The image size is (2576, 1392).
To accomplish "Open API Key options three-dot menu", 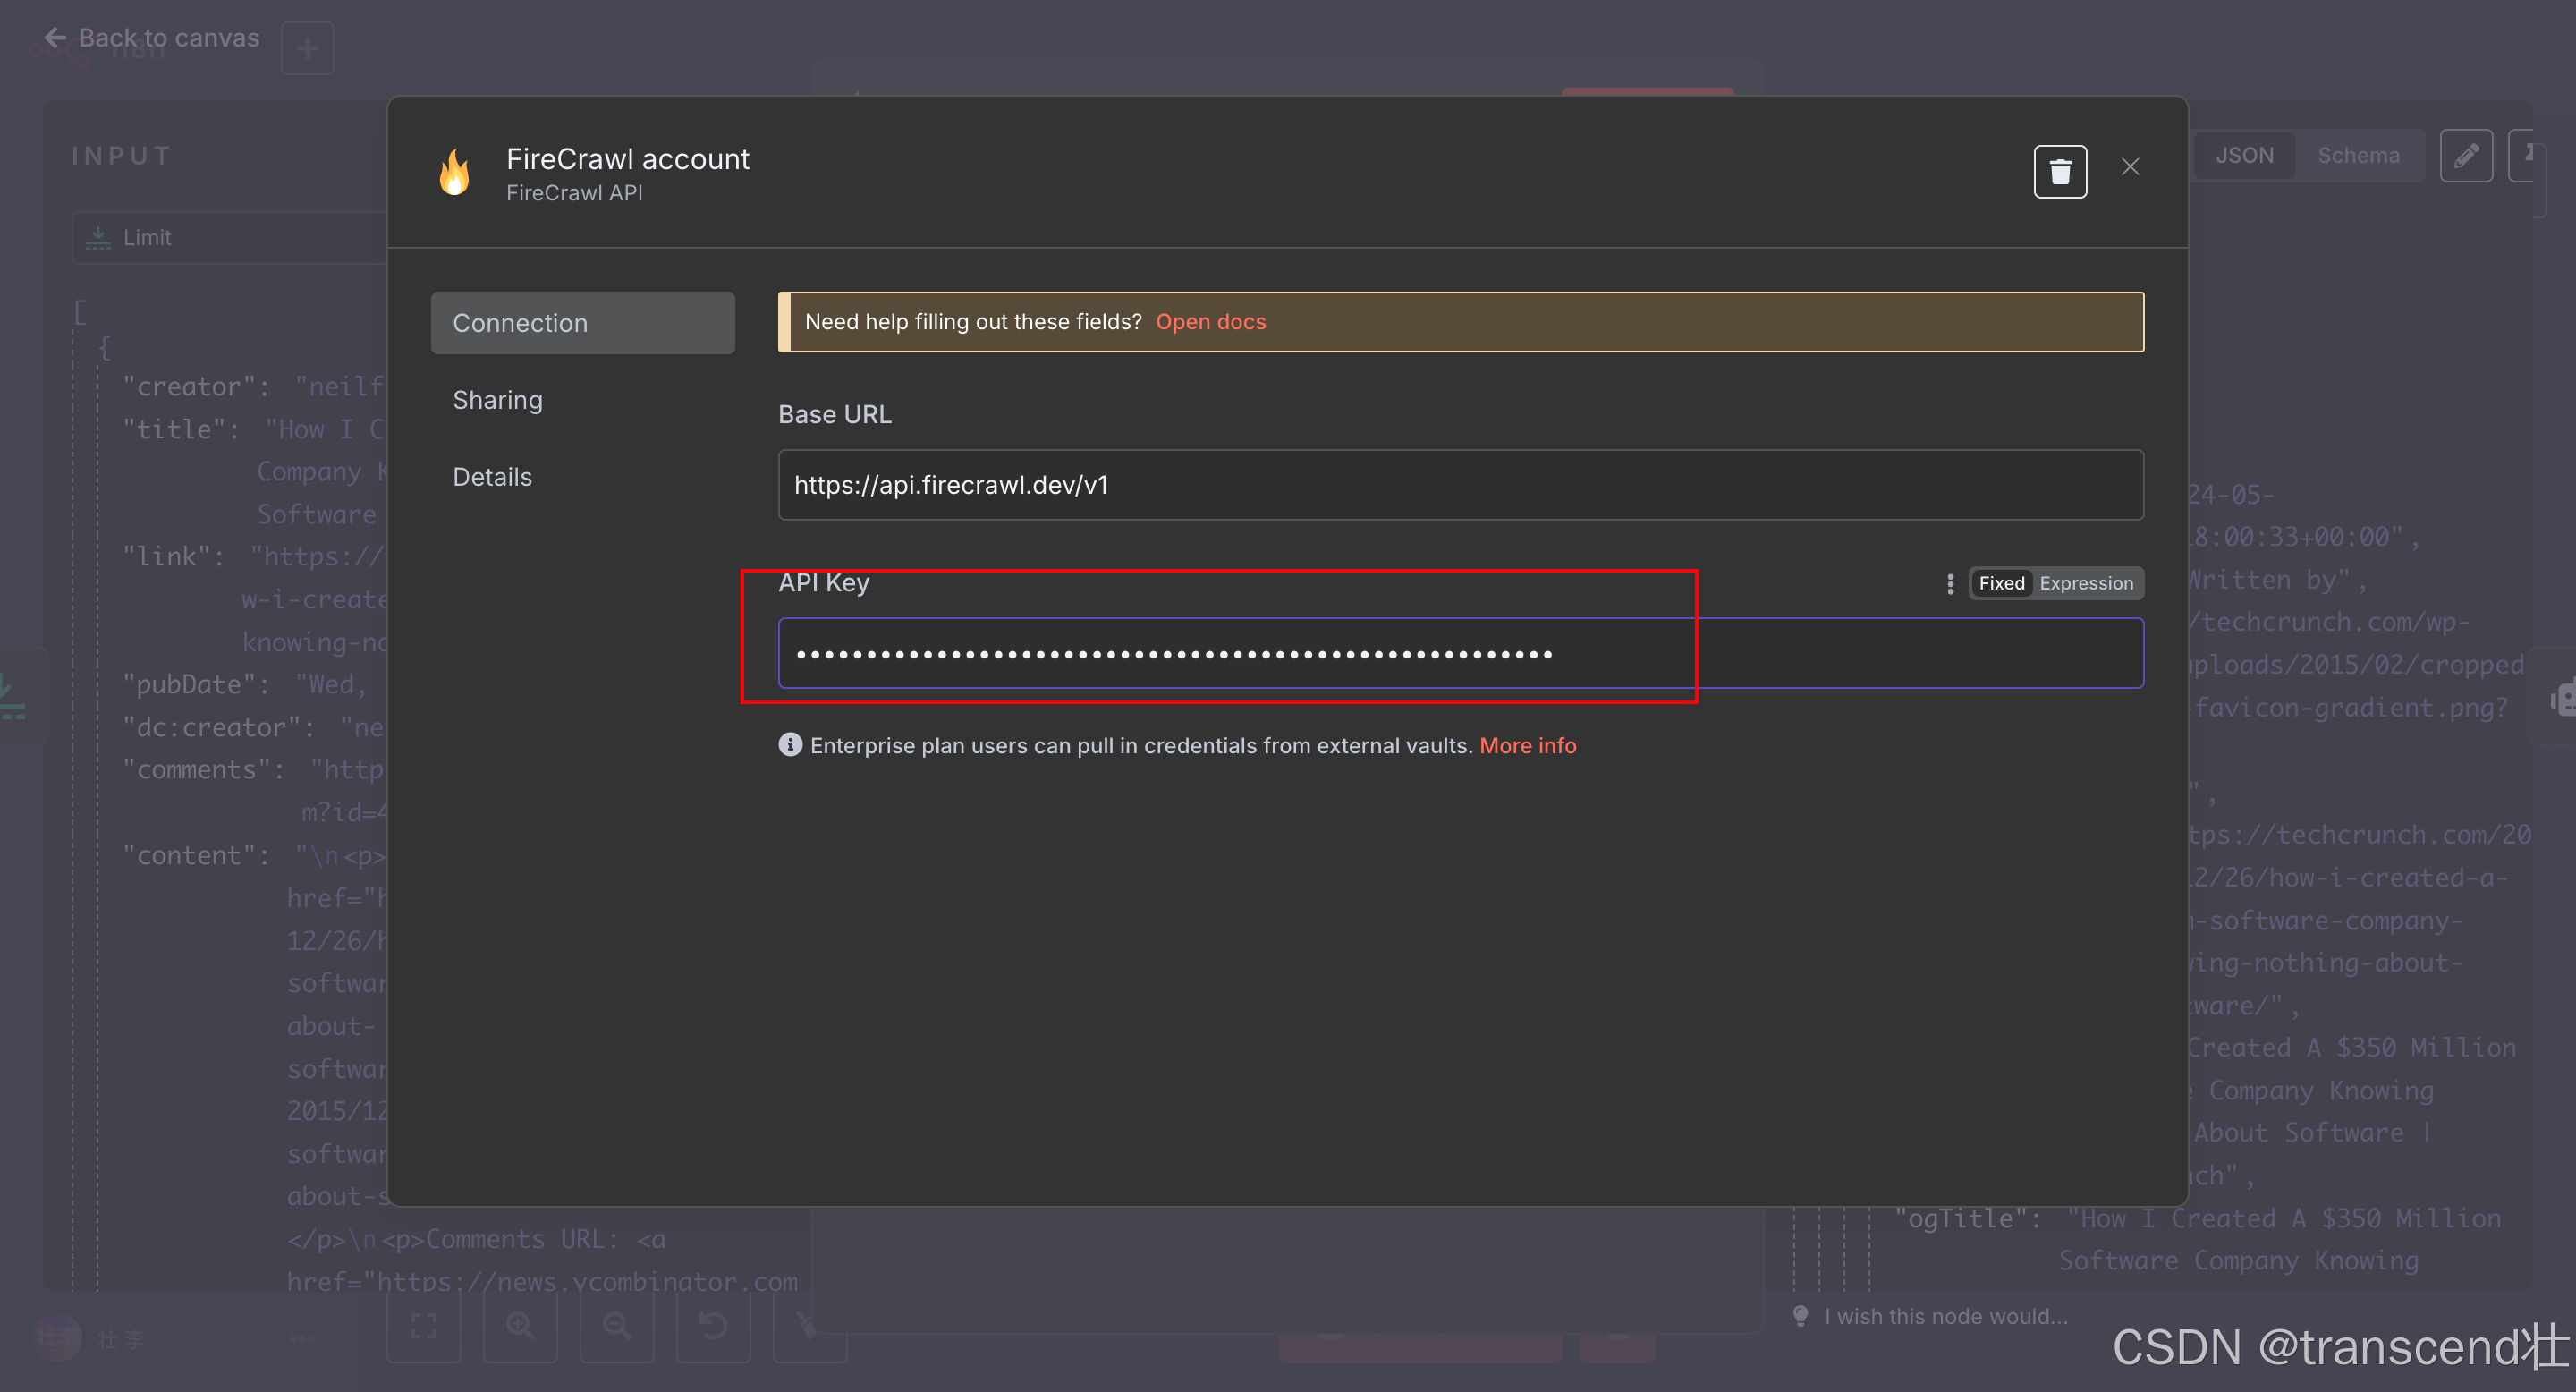I will tap(1950, 584).
